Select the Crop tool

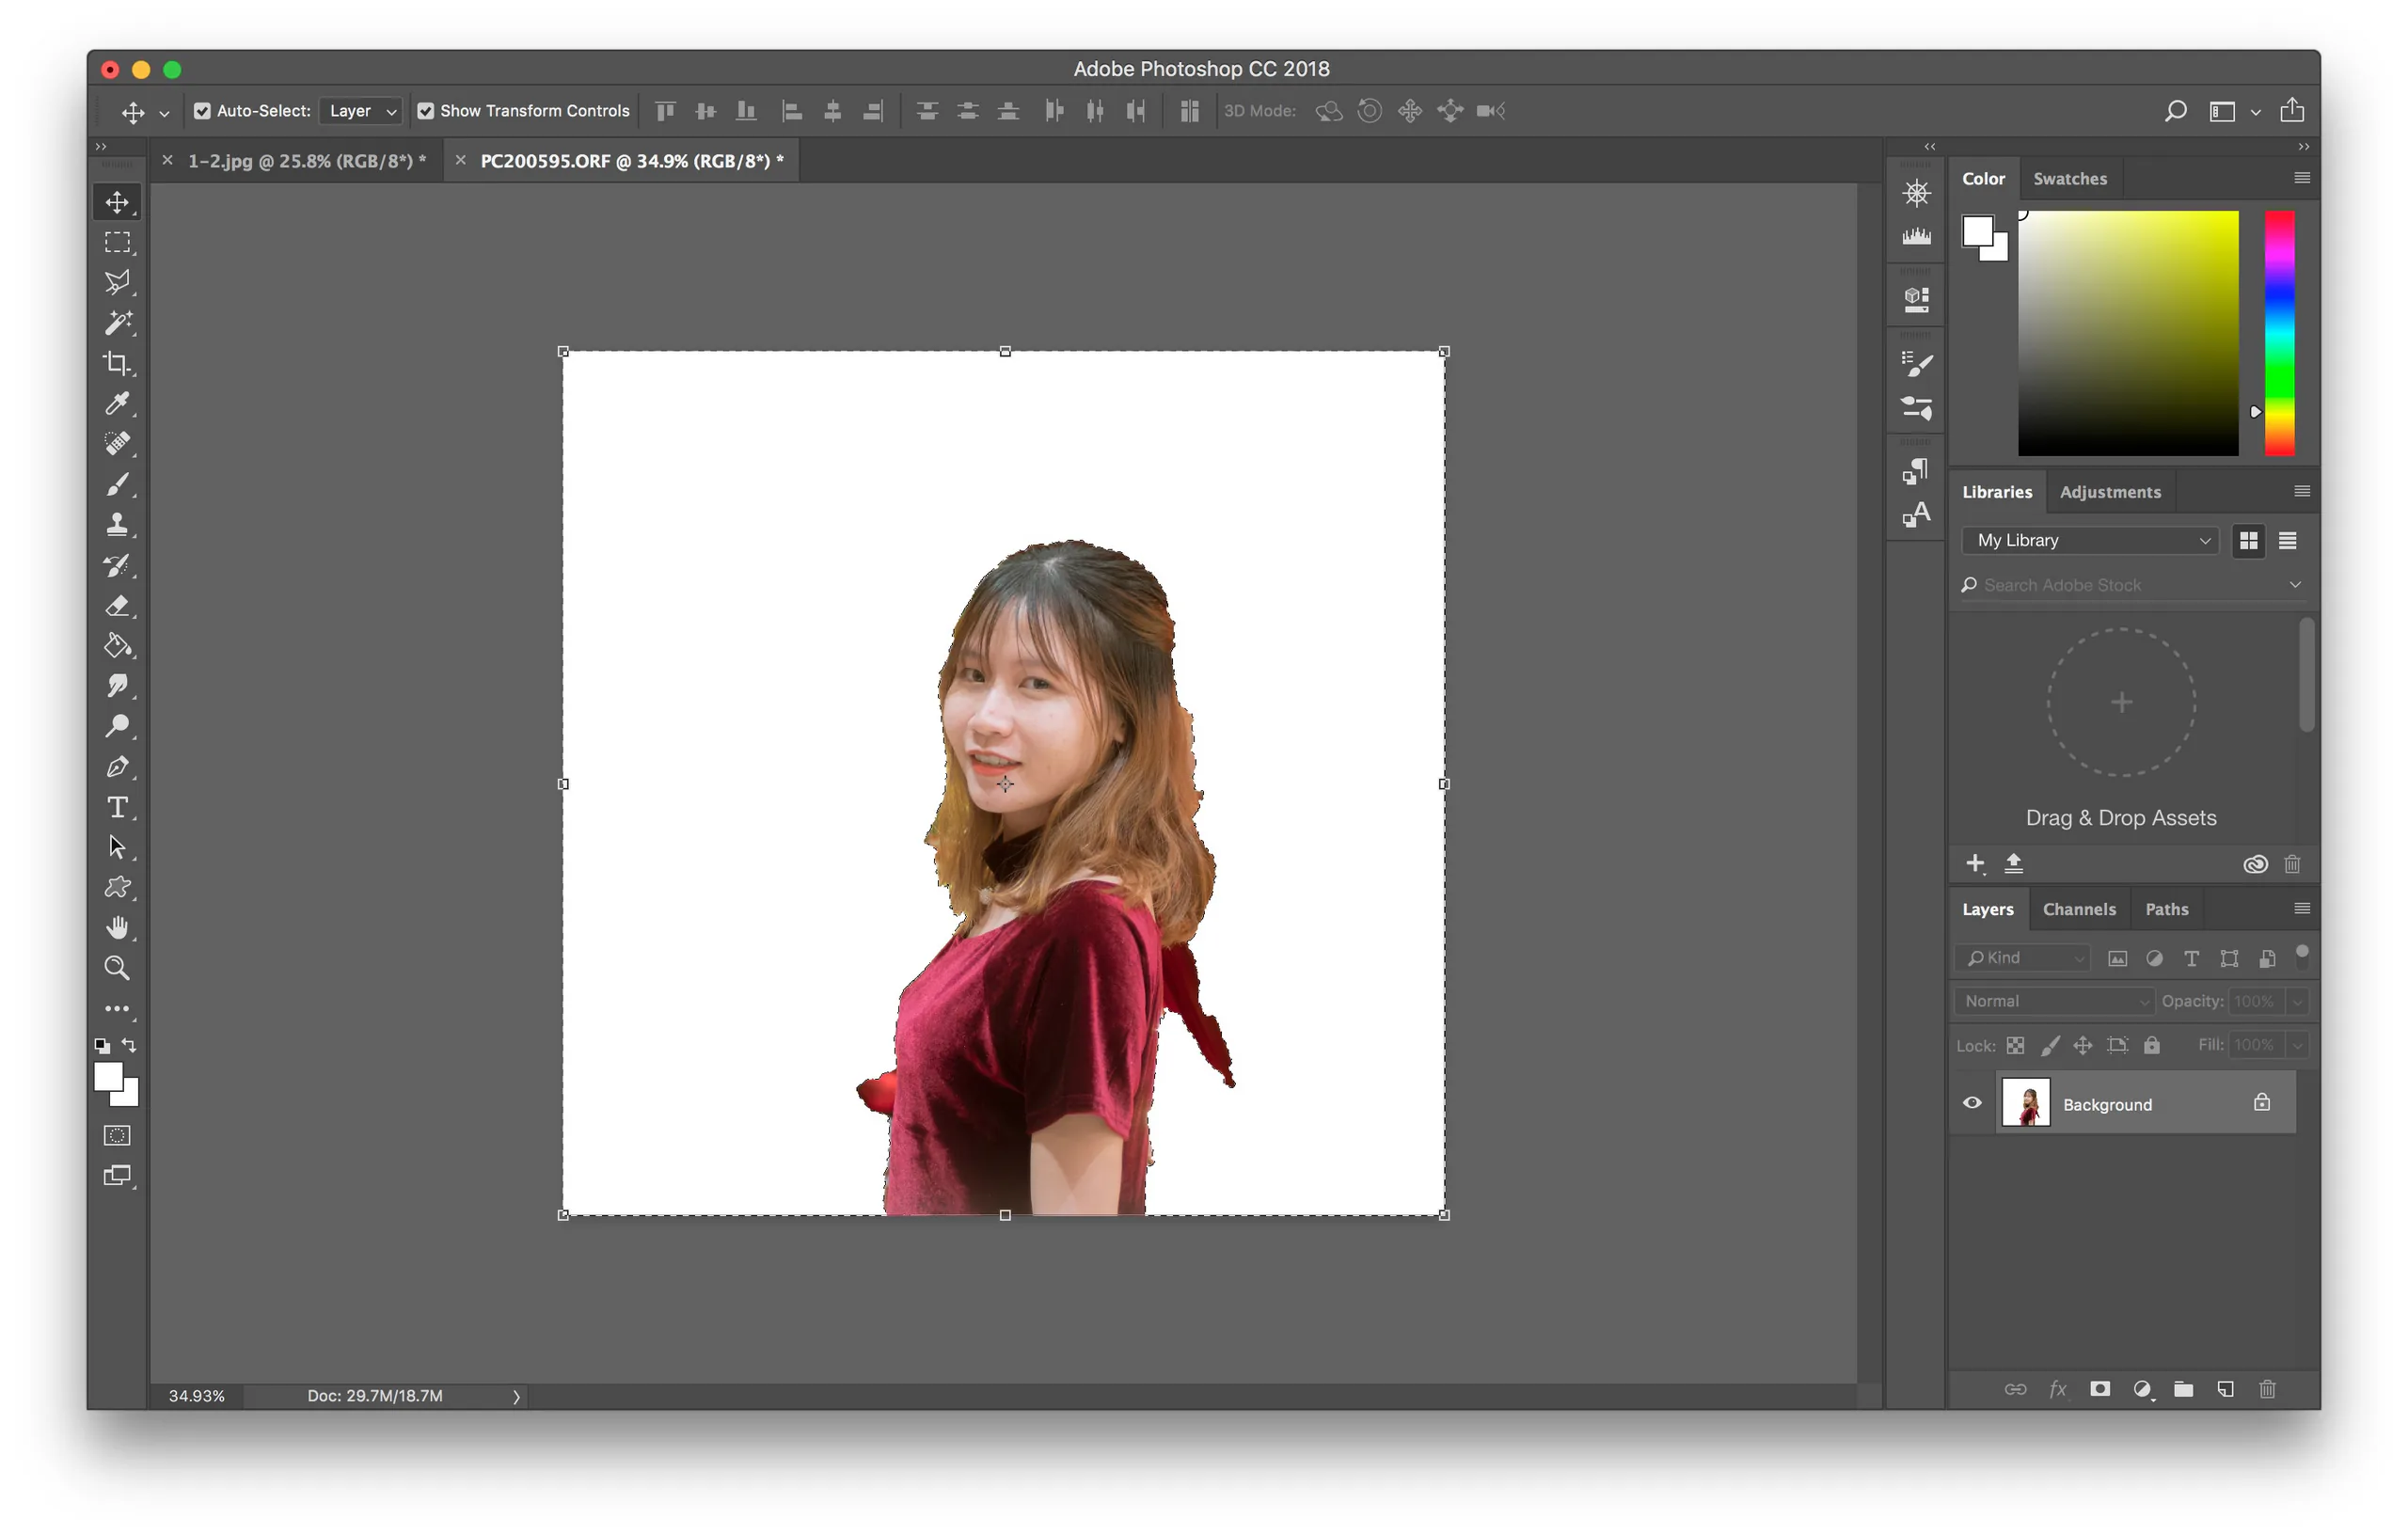(x=117, y=363)
